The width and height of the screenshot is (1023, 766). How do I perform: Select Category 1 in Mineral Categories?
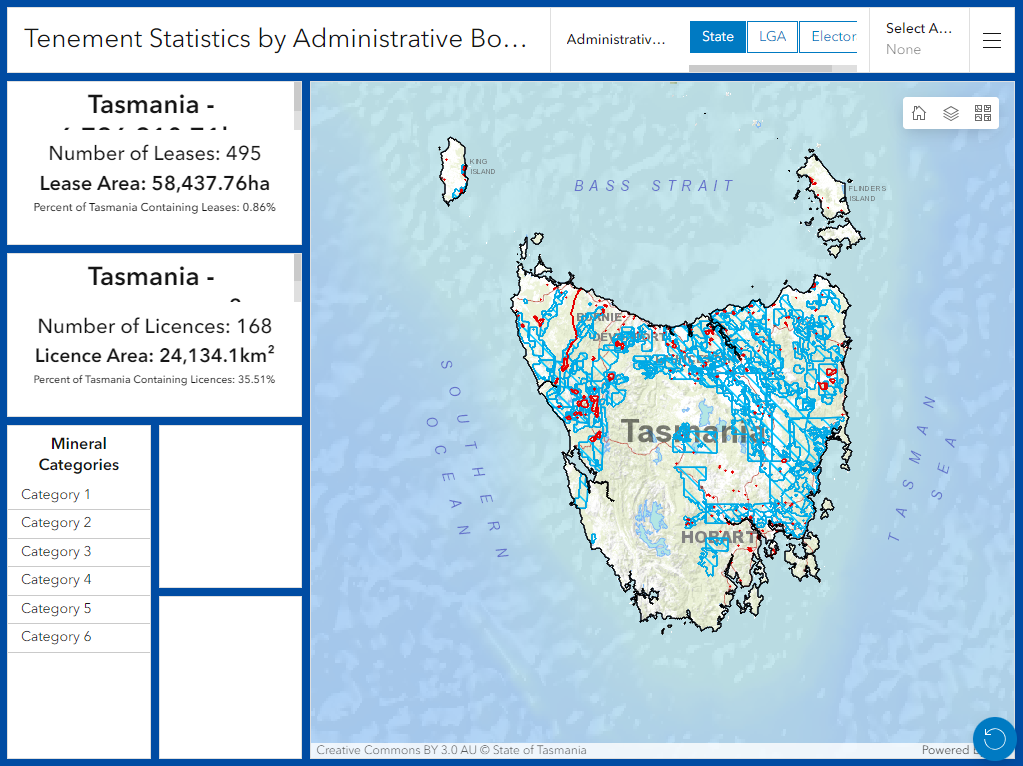pos(56,495)
